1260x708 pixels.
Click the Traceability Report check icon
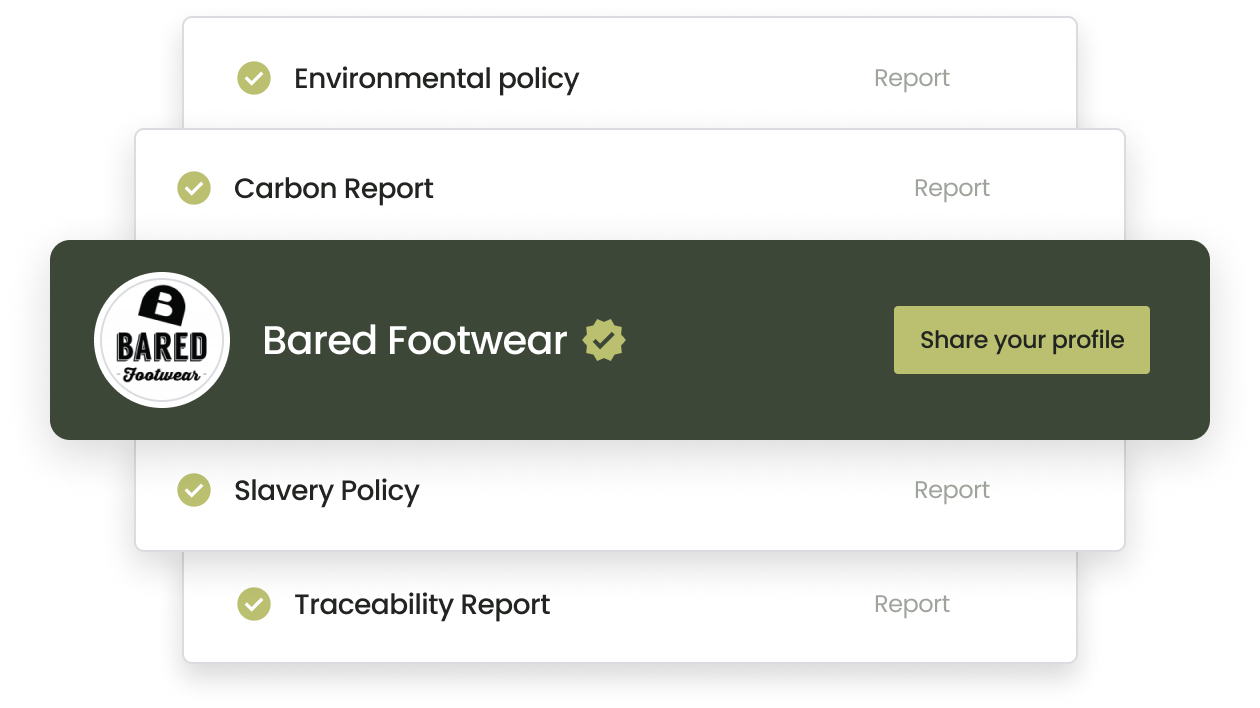pyautogui.click(x=254, y=604)
